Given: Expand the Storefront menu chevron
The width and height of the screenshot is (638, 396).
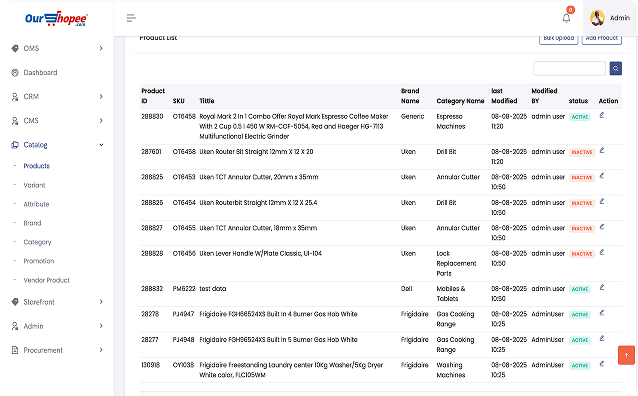Looking at the screenshot, I should coord(101,302).
